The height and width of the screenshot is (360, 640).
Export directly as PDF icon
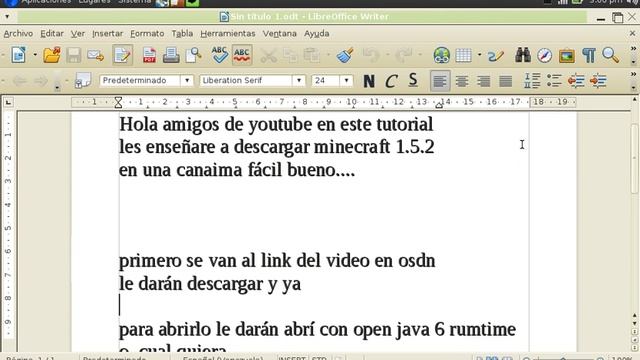point(149,55)
